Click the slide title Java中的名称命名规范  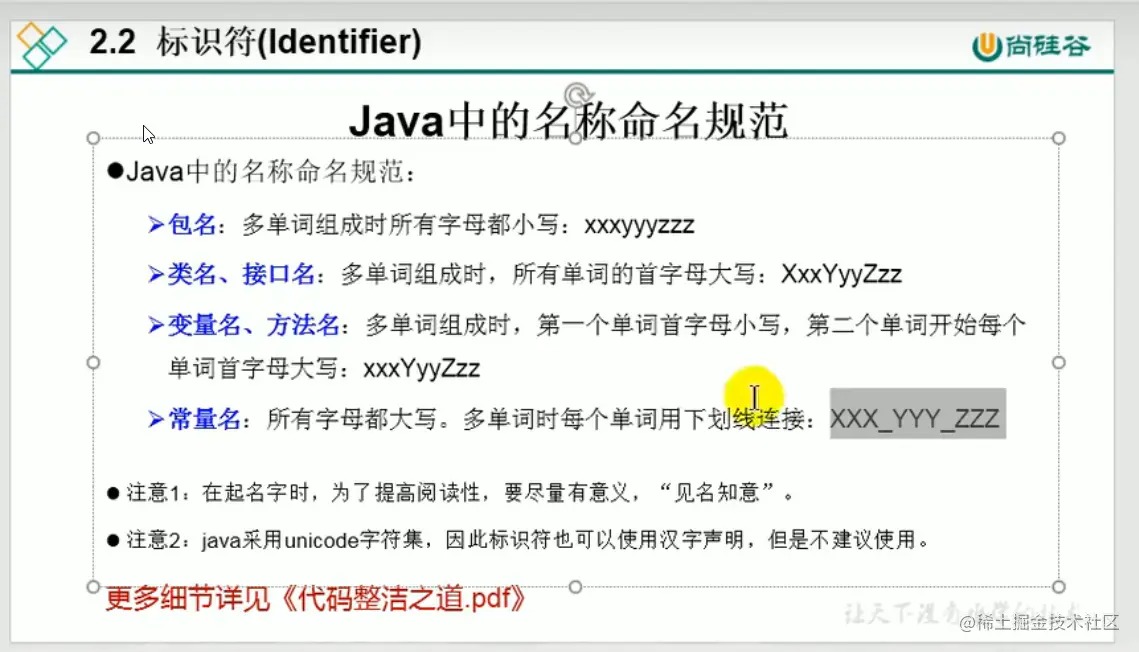pos(568,120)
